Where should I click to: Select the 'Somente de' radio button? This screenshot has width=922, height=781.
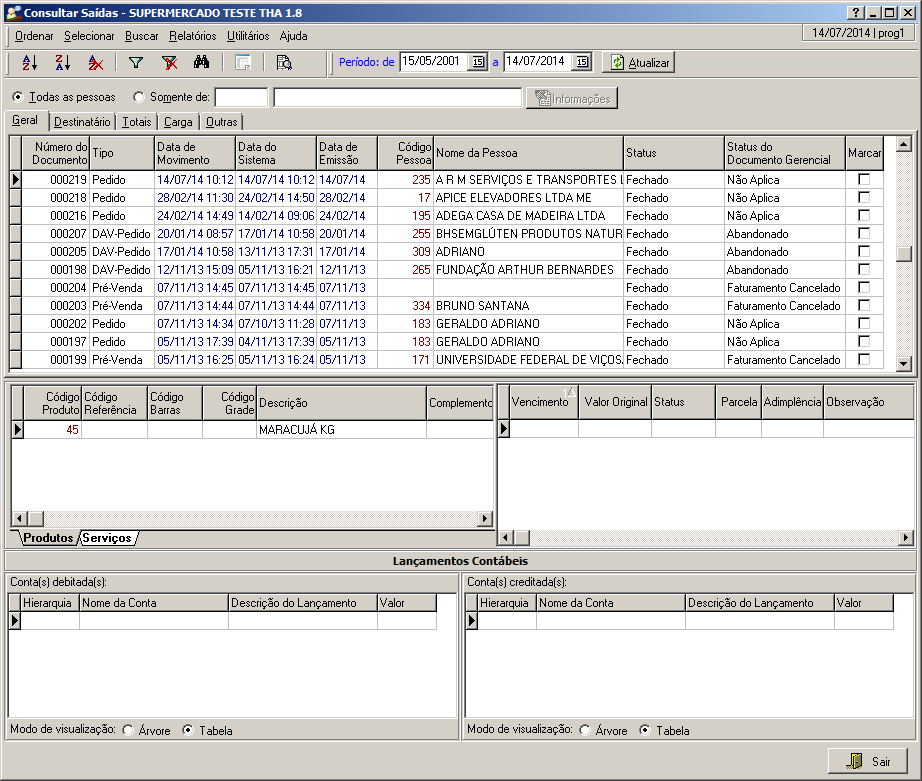click(139, 97)
